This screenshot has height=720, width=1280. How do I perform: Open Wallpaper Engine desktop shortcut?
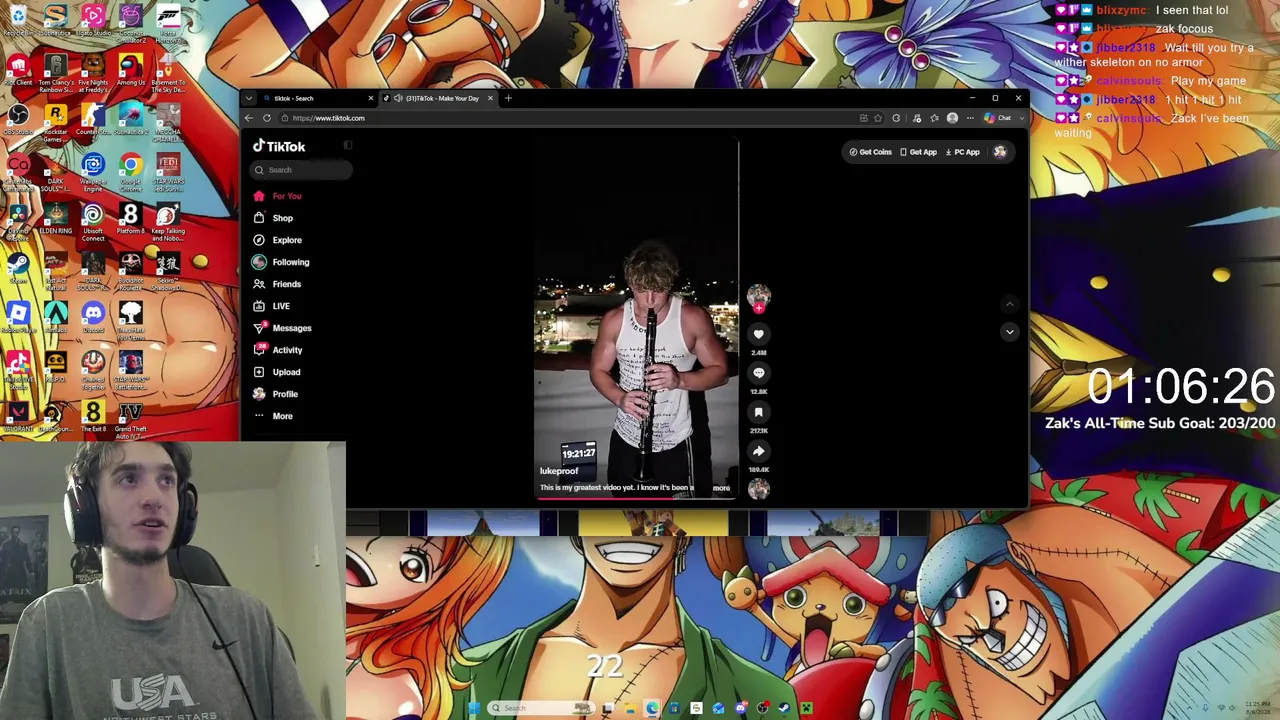point(93,170)
